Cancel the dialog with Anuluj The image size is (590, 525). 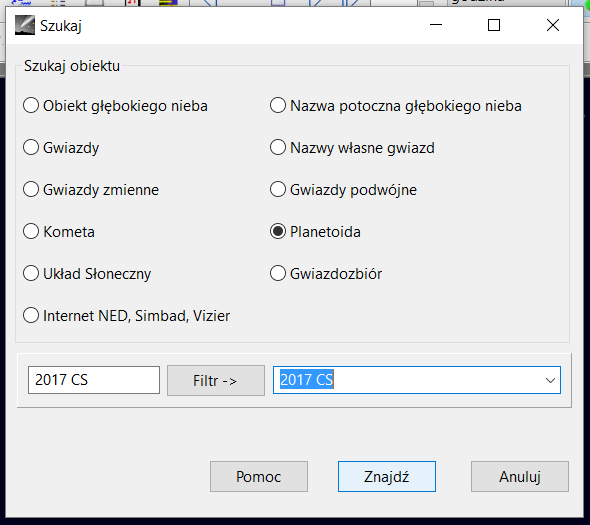520,476
